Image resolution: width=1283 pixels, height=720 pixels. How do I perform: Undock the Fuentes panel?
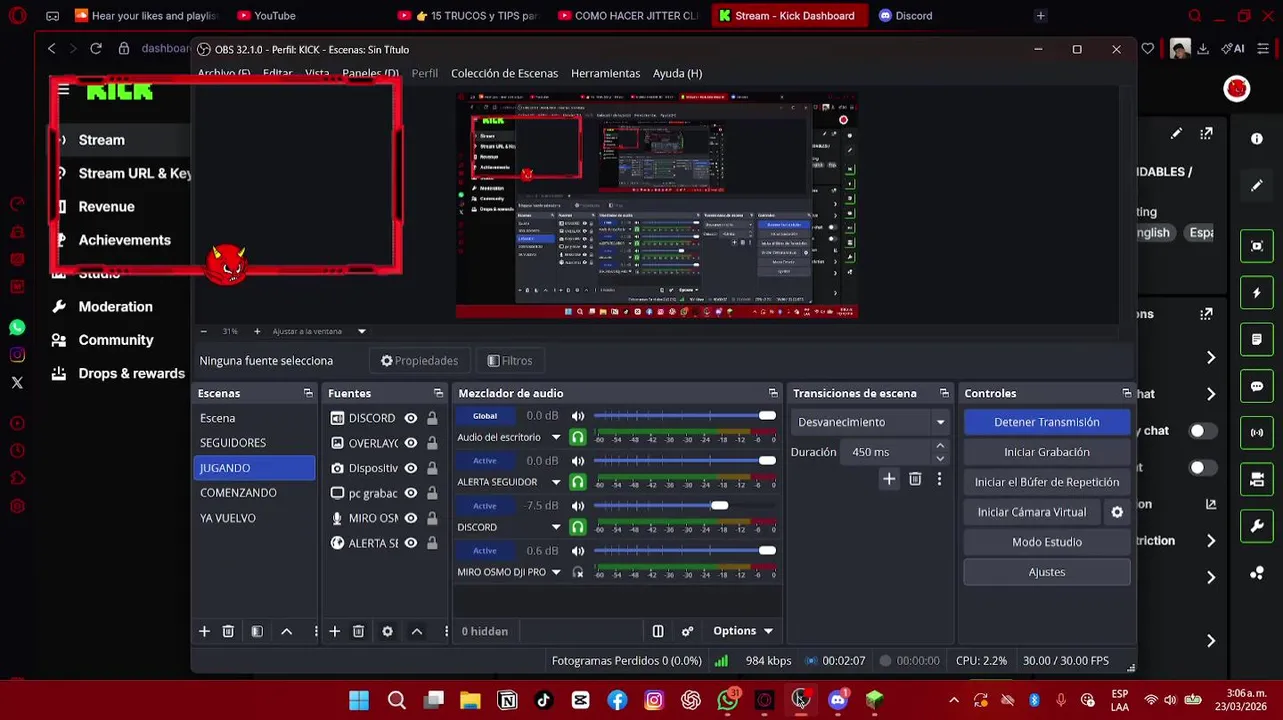point(438,393)
